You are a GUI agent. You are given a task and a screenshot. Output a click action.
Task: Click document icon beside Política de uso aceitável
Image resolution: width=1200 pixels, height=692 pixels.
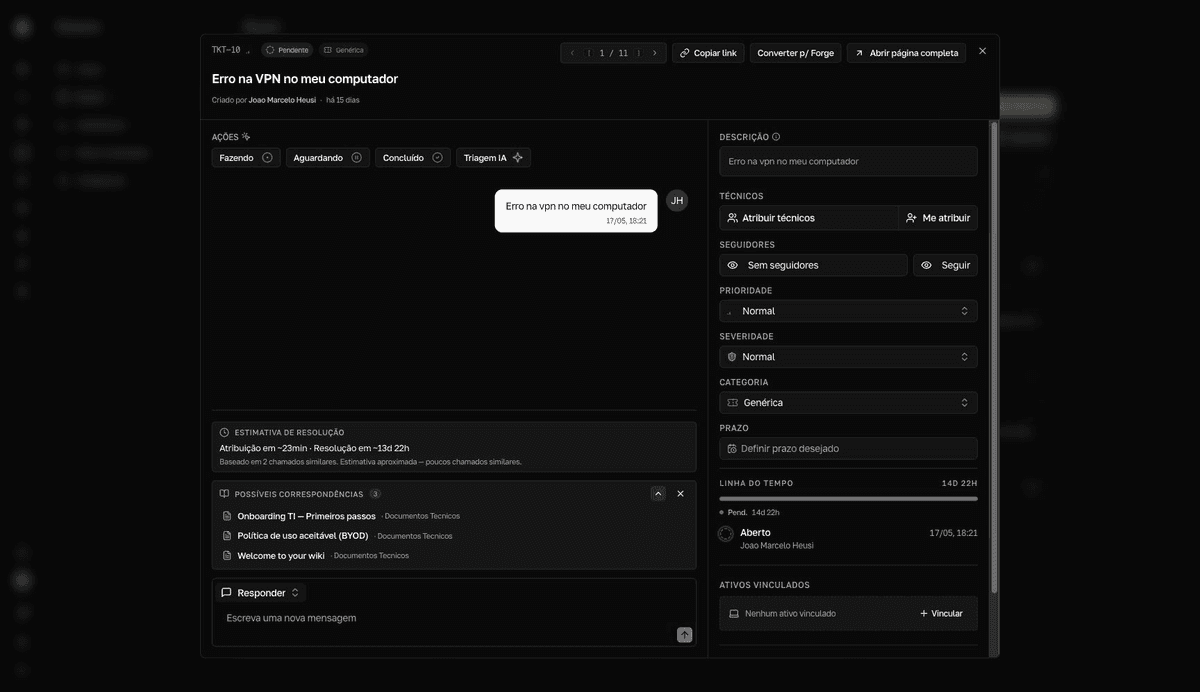tap(227, 536)
